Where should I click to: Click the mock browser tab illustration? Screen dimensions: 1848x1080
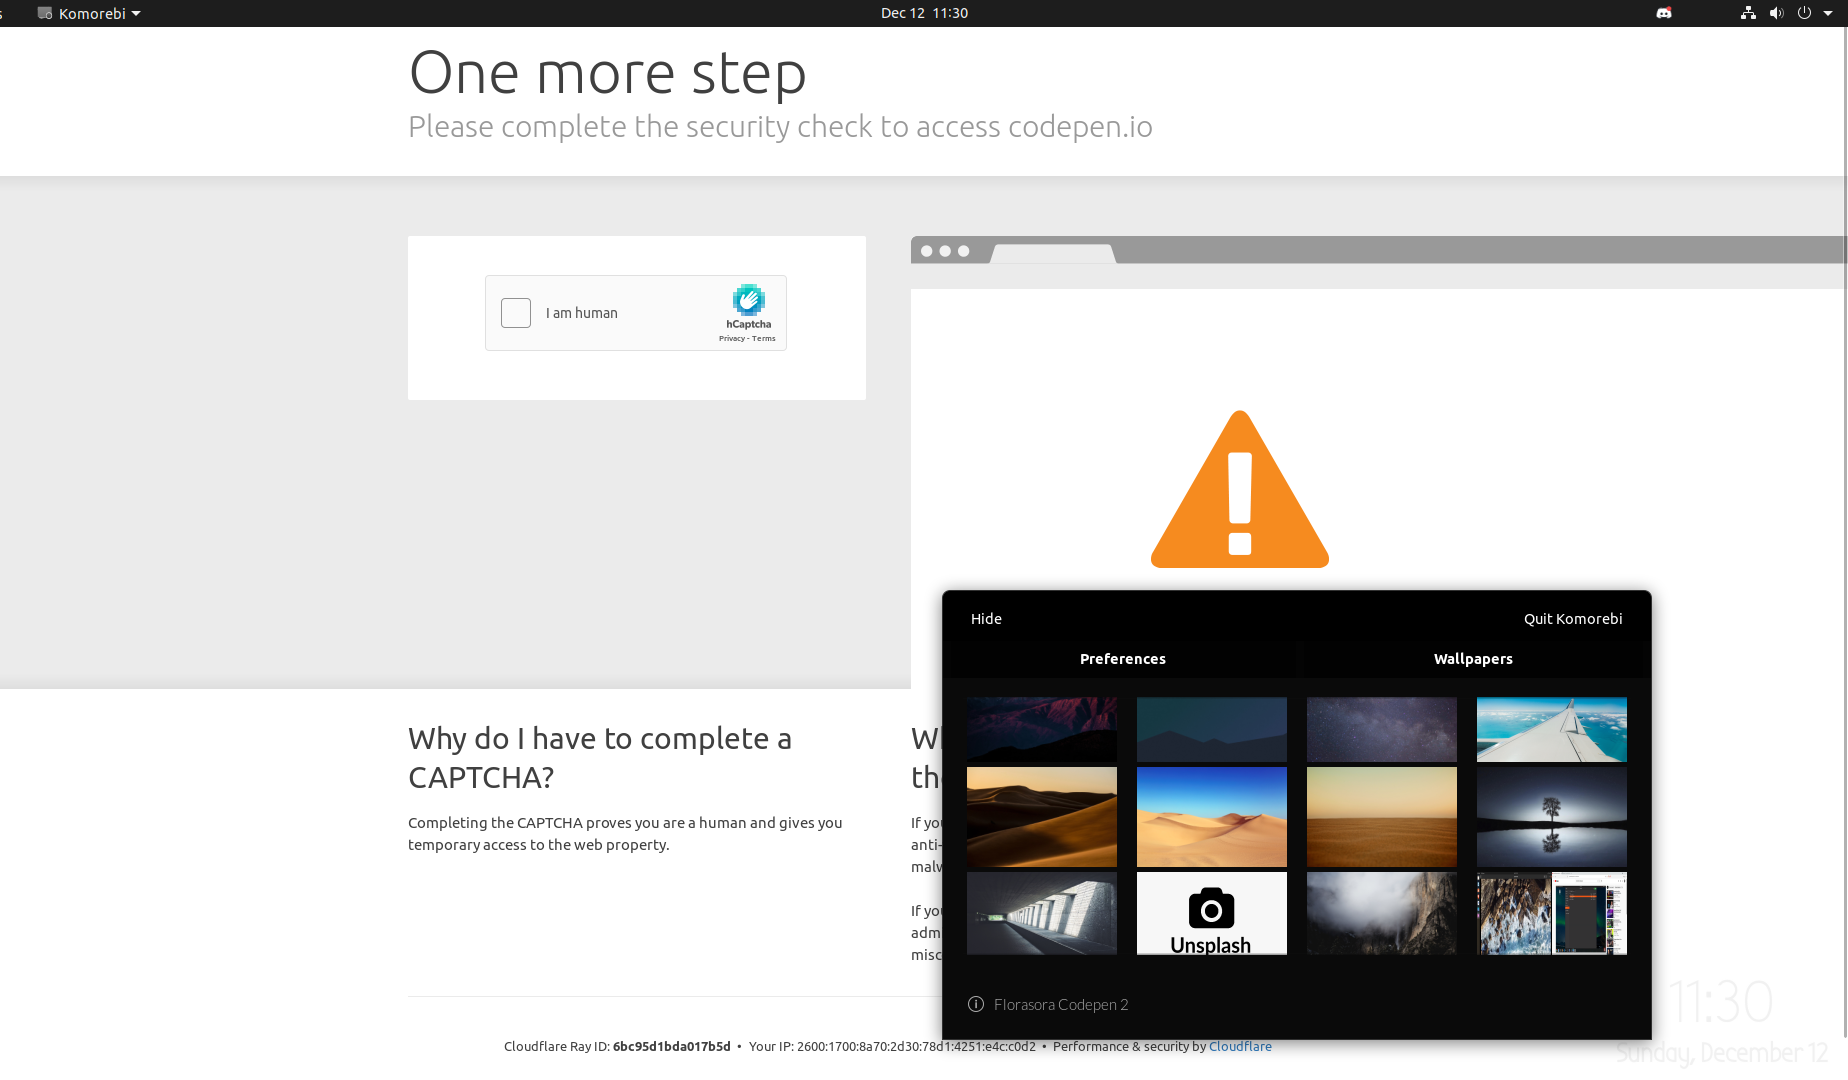(x=1052, y=254)
